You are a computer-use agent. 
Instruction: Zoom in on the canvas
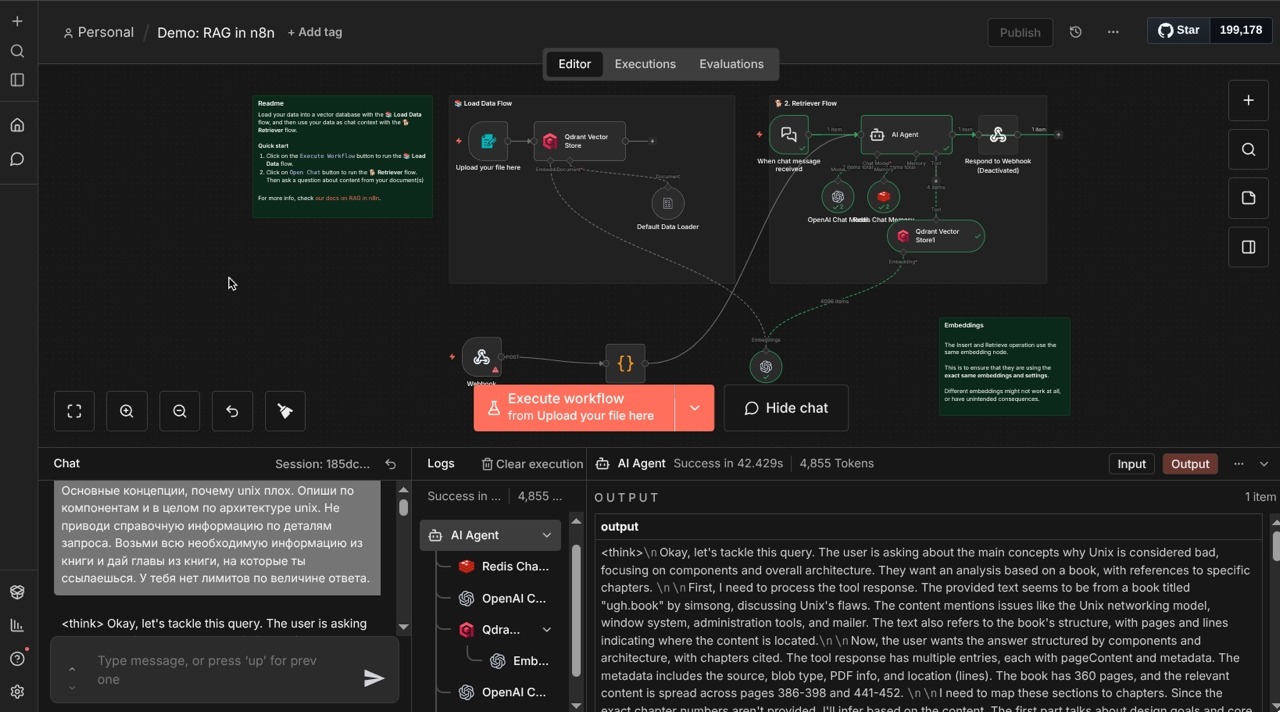click(x=127, y=411)
